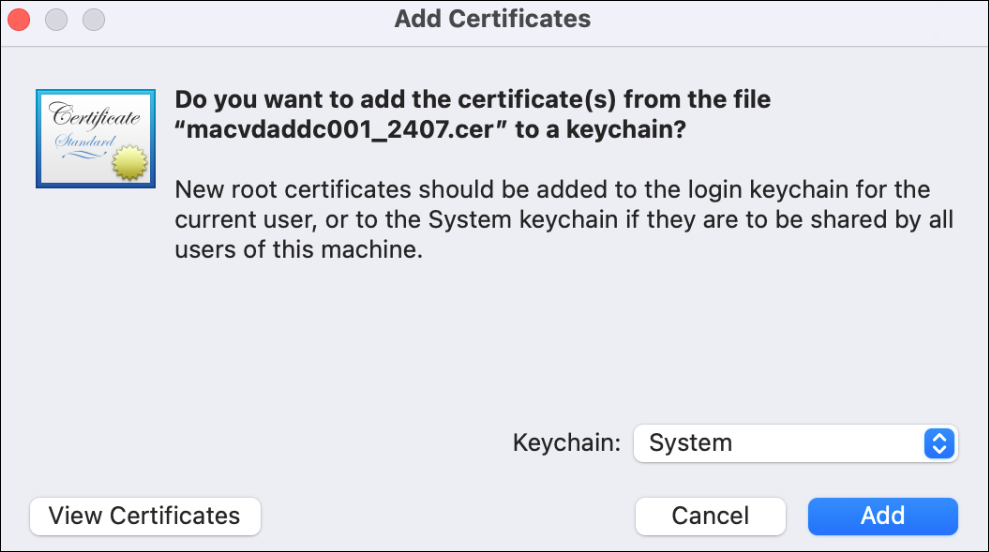
Task: Click the Keychain popup chevron arrows
Action: 938,443
